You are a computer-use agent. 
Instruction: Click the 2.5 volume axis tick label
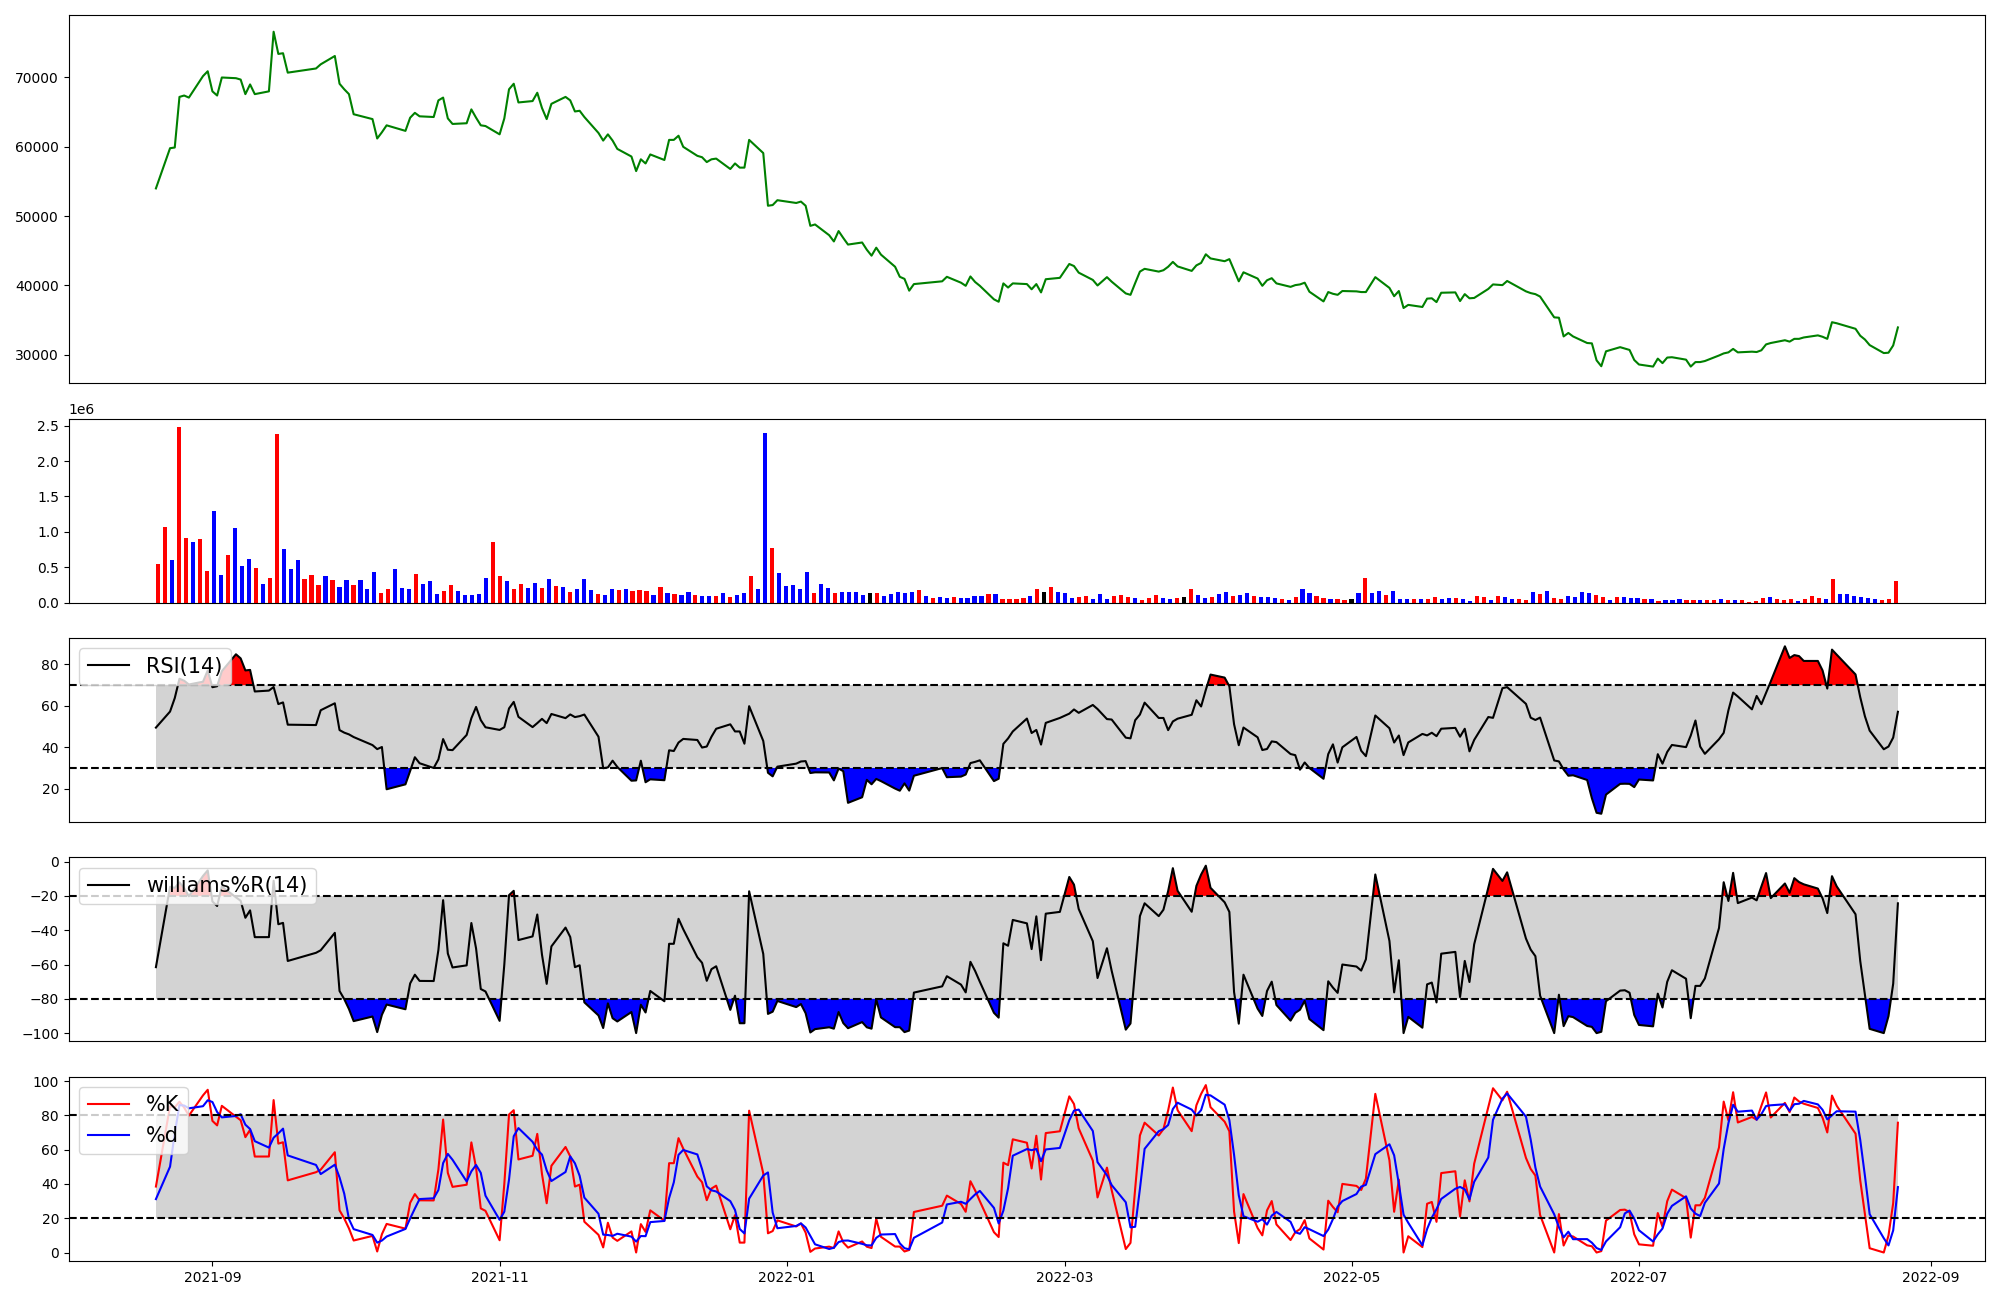pos(47,426)
